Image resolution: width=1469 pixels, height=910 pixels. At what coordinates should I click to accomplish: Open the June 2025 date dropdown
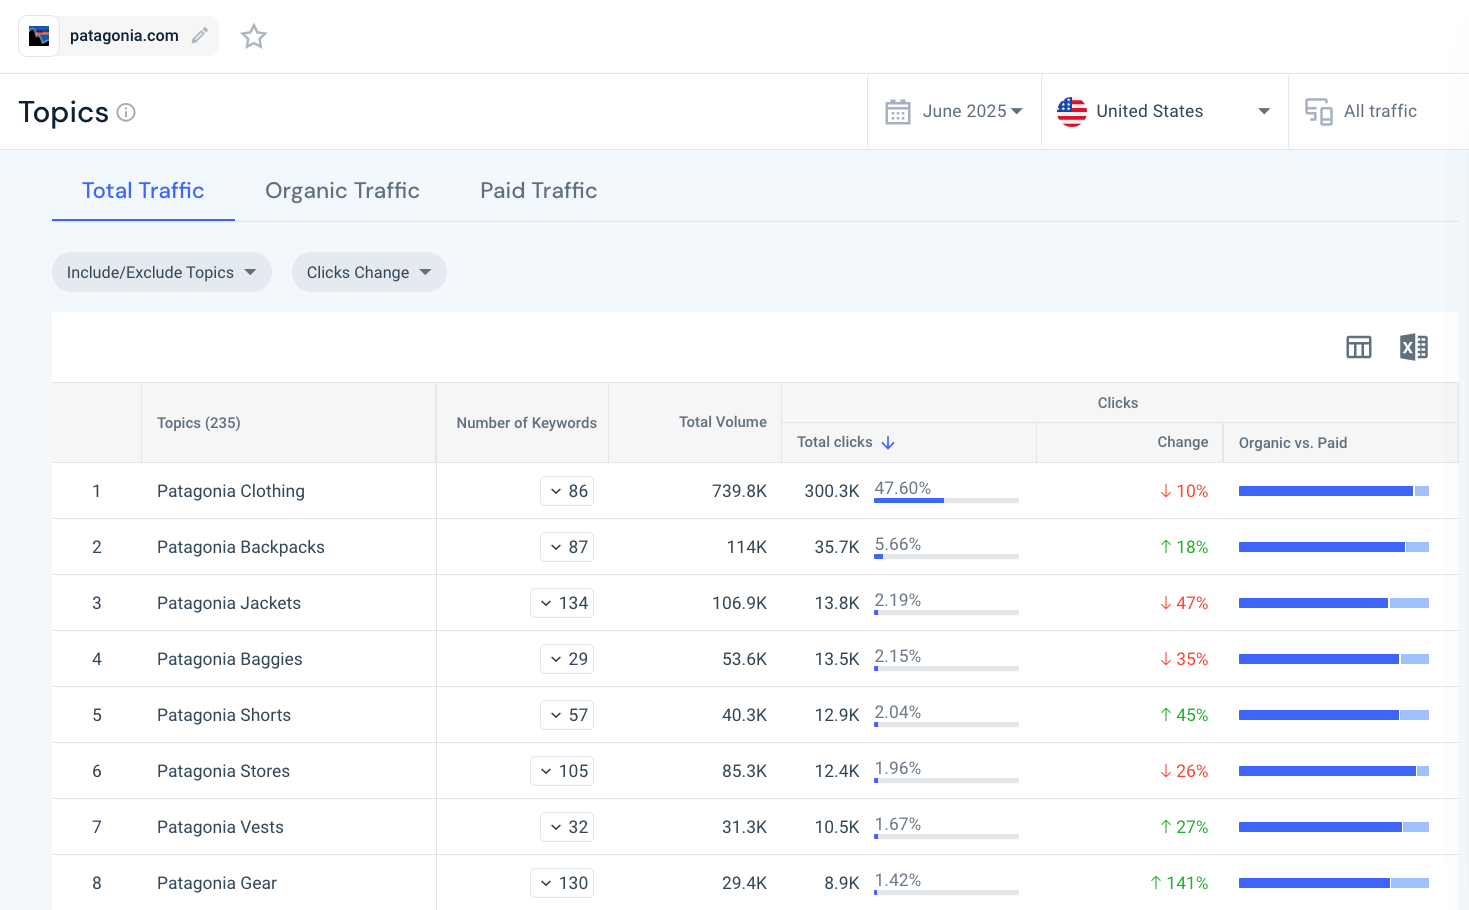click(x=954, y=112)
